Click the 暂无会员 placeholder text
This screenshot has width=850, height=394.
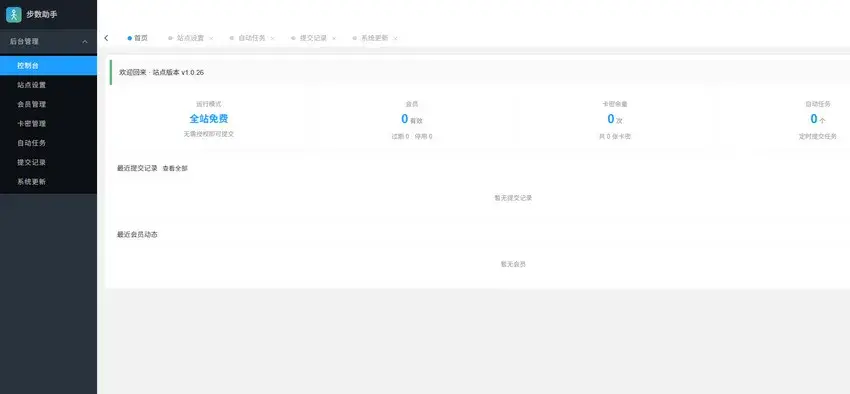[x=513, y=264]
